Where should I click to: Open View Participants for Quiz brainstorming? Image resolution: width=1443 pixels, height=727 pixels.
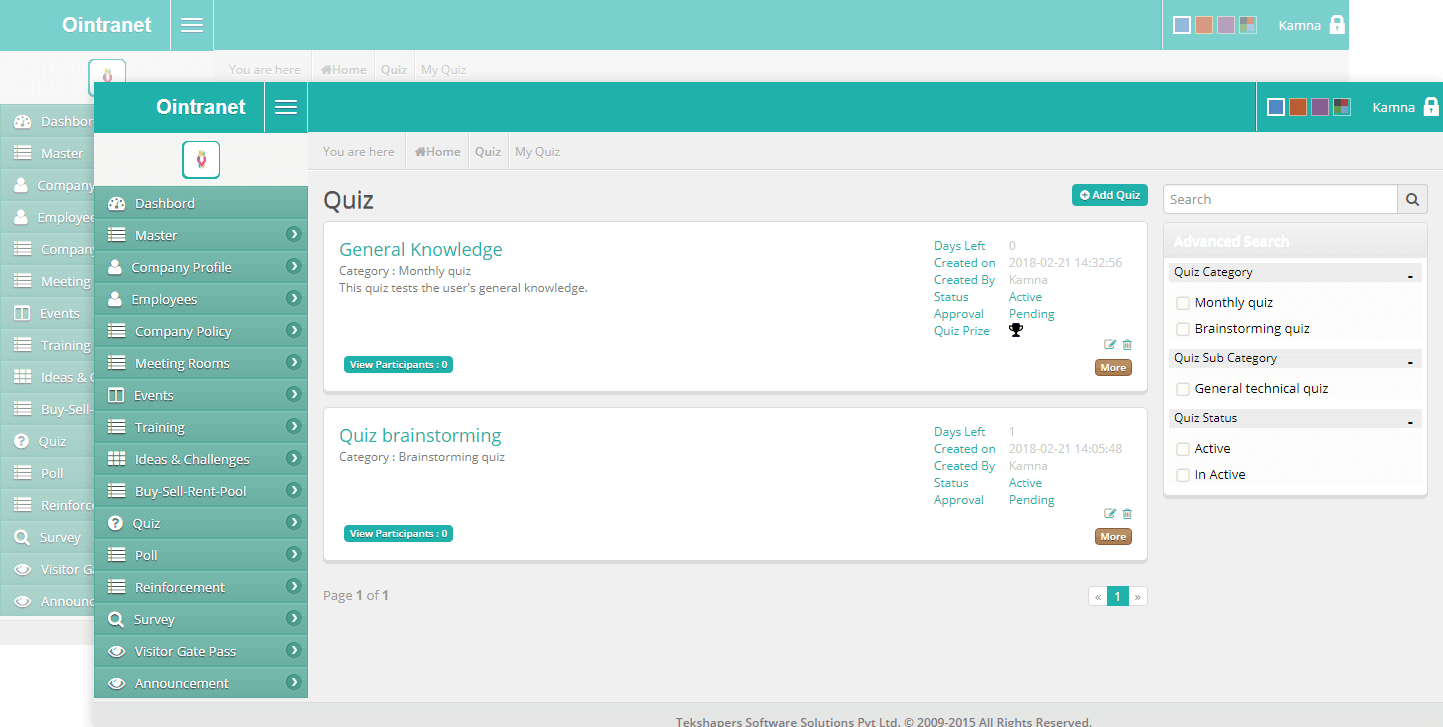tap(398, 534)
